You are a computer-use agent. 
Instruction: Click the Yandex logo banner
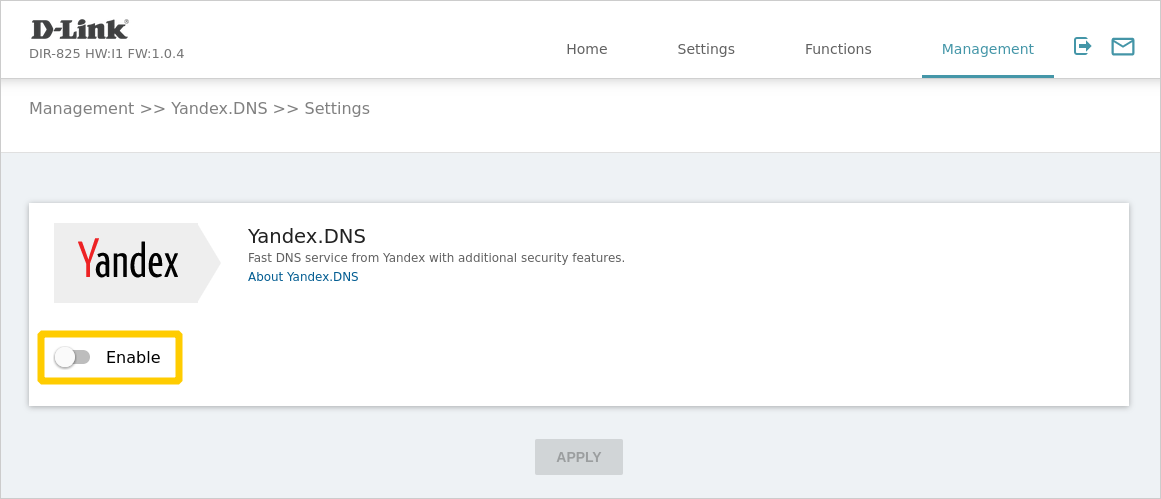[130, 262]
